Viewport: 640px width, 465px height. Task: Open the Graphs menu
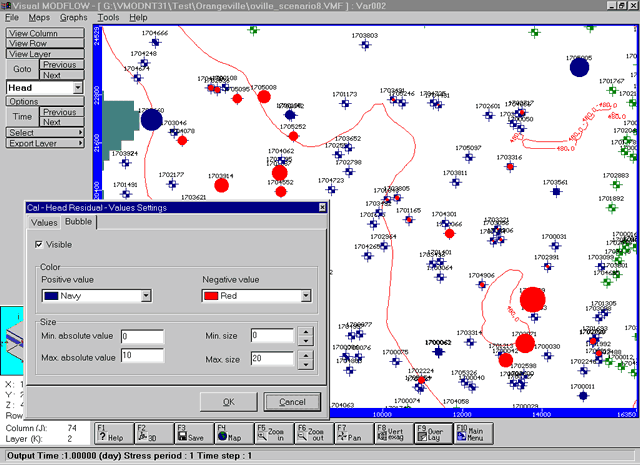tap(73, 18)
